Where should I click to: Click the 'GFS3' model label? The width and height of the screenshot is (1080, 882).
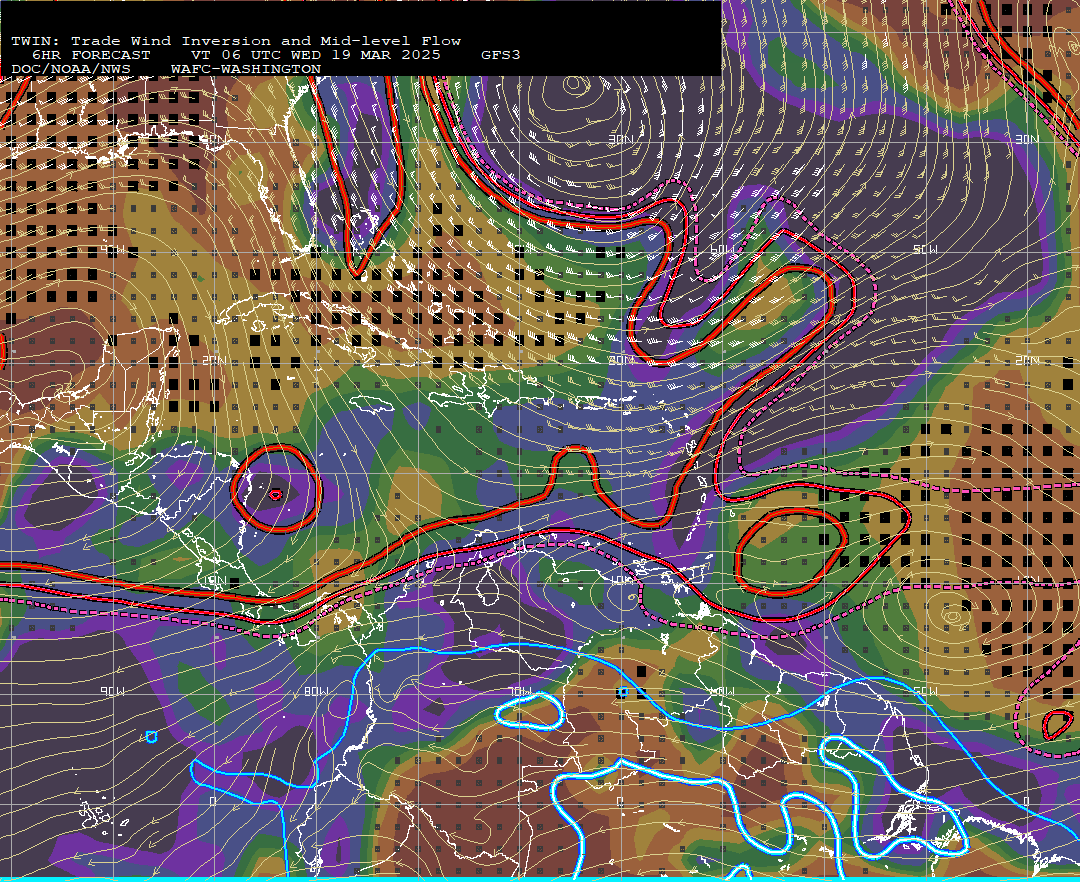[500, 55]
